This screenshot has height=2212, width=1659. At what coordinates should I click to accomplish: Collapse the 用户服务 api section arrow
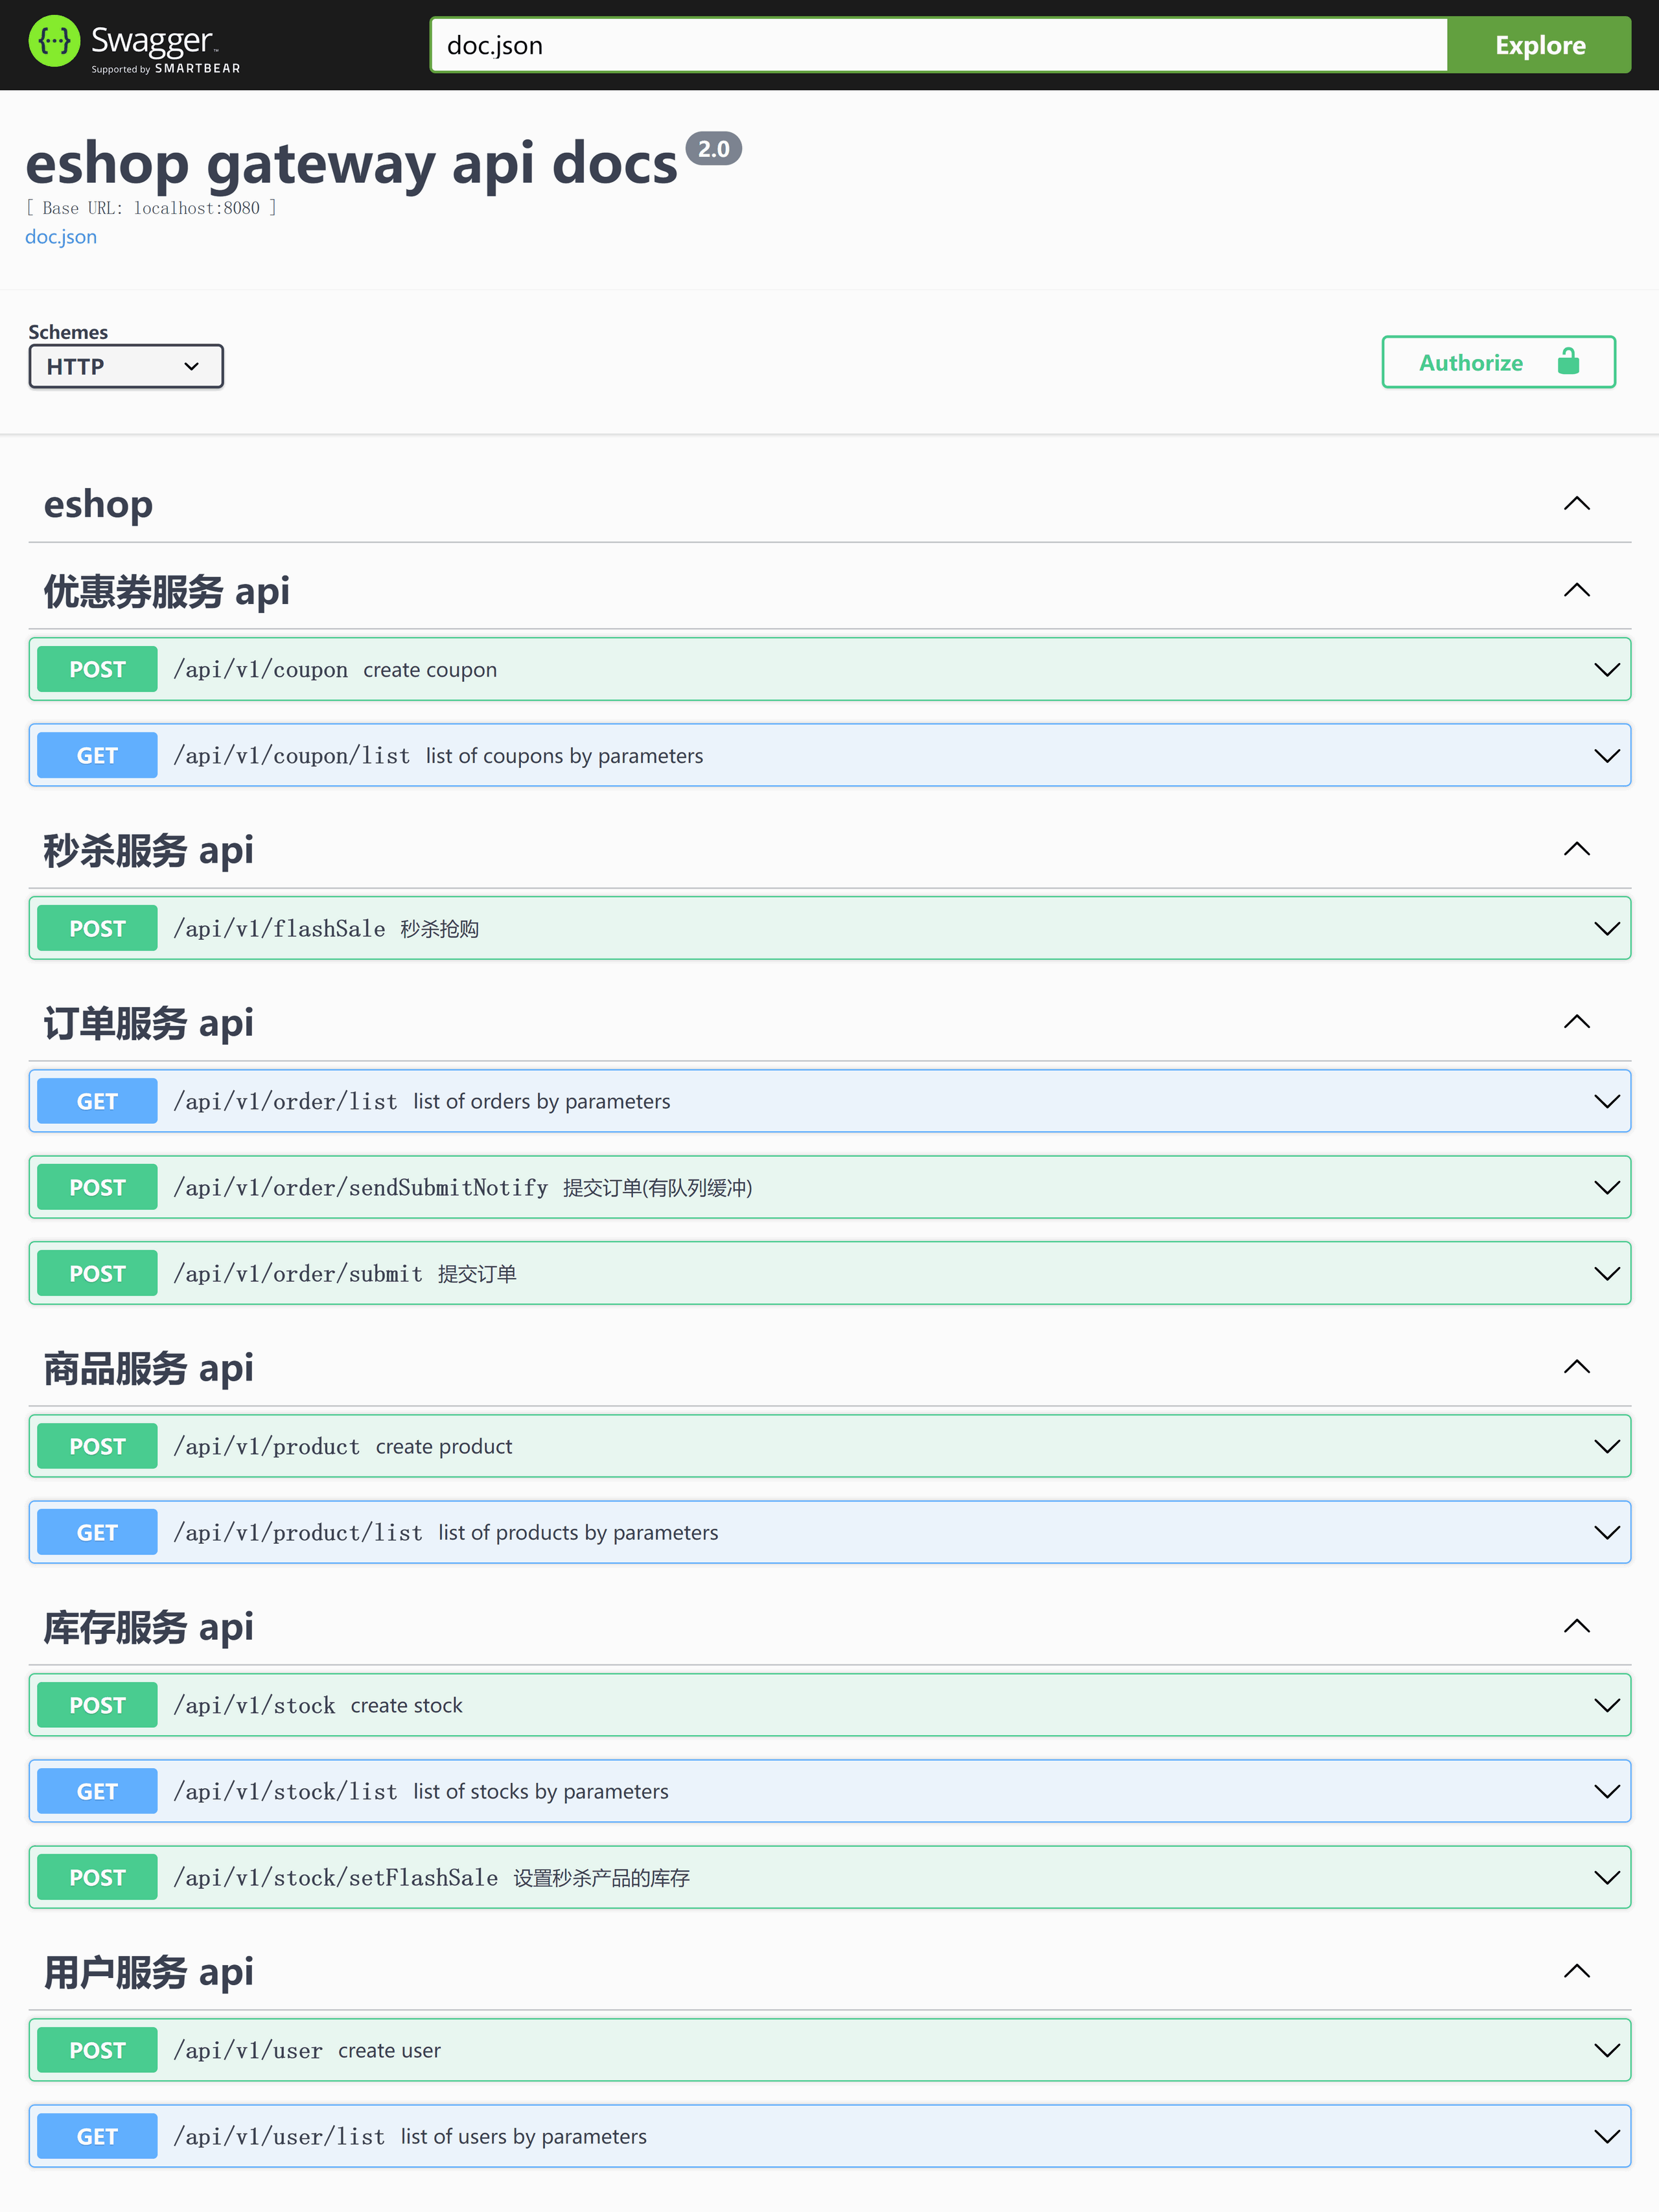1576,1971
